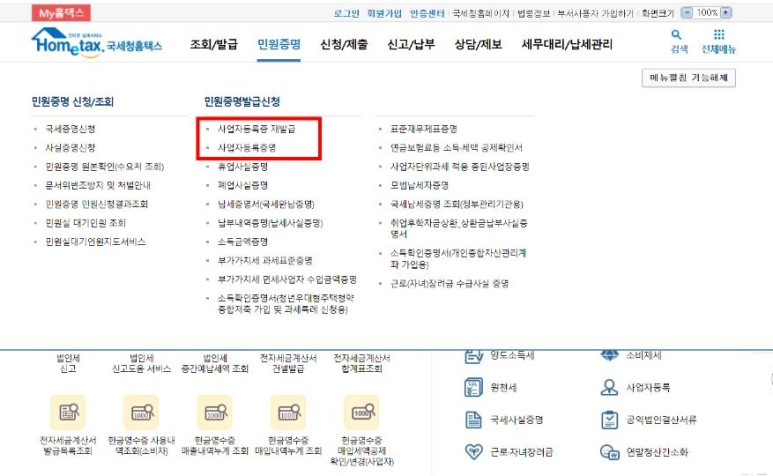This screenshot has height=476, width=773.
Task: Select 사업자등록증 재발급
Action: pyautogui.click(x=256, y=129)
